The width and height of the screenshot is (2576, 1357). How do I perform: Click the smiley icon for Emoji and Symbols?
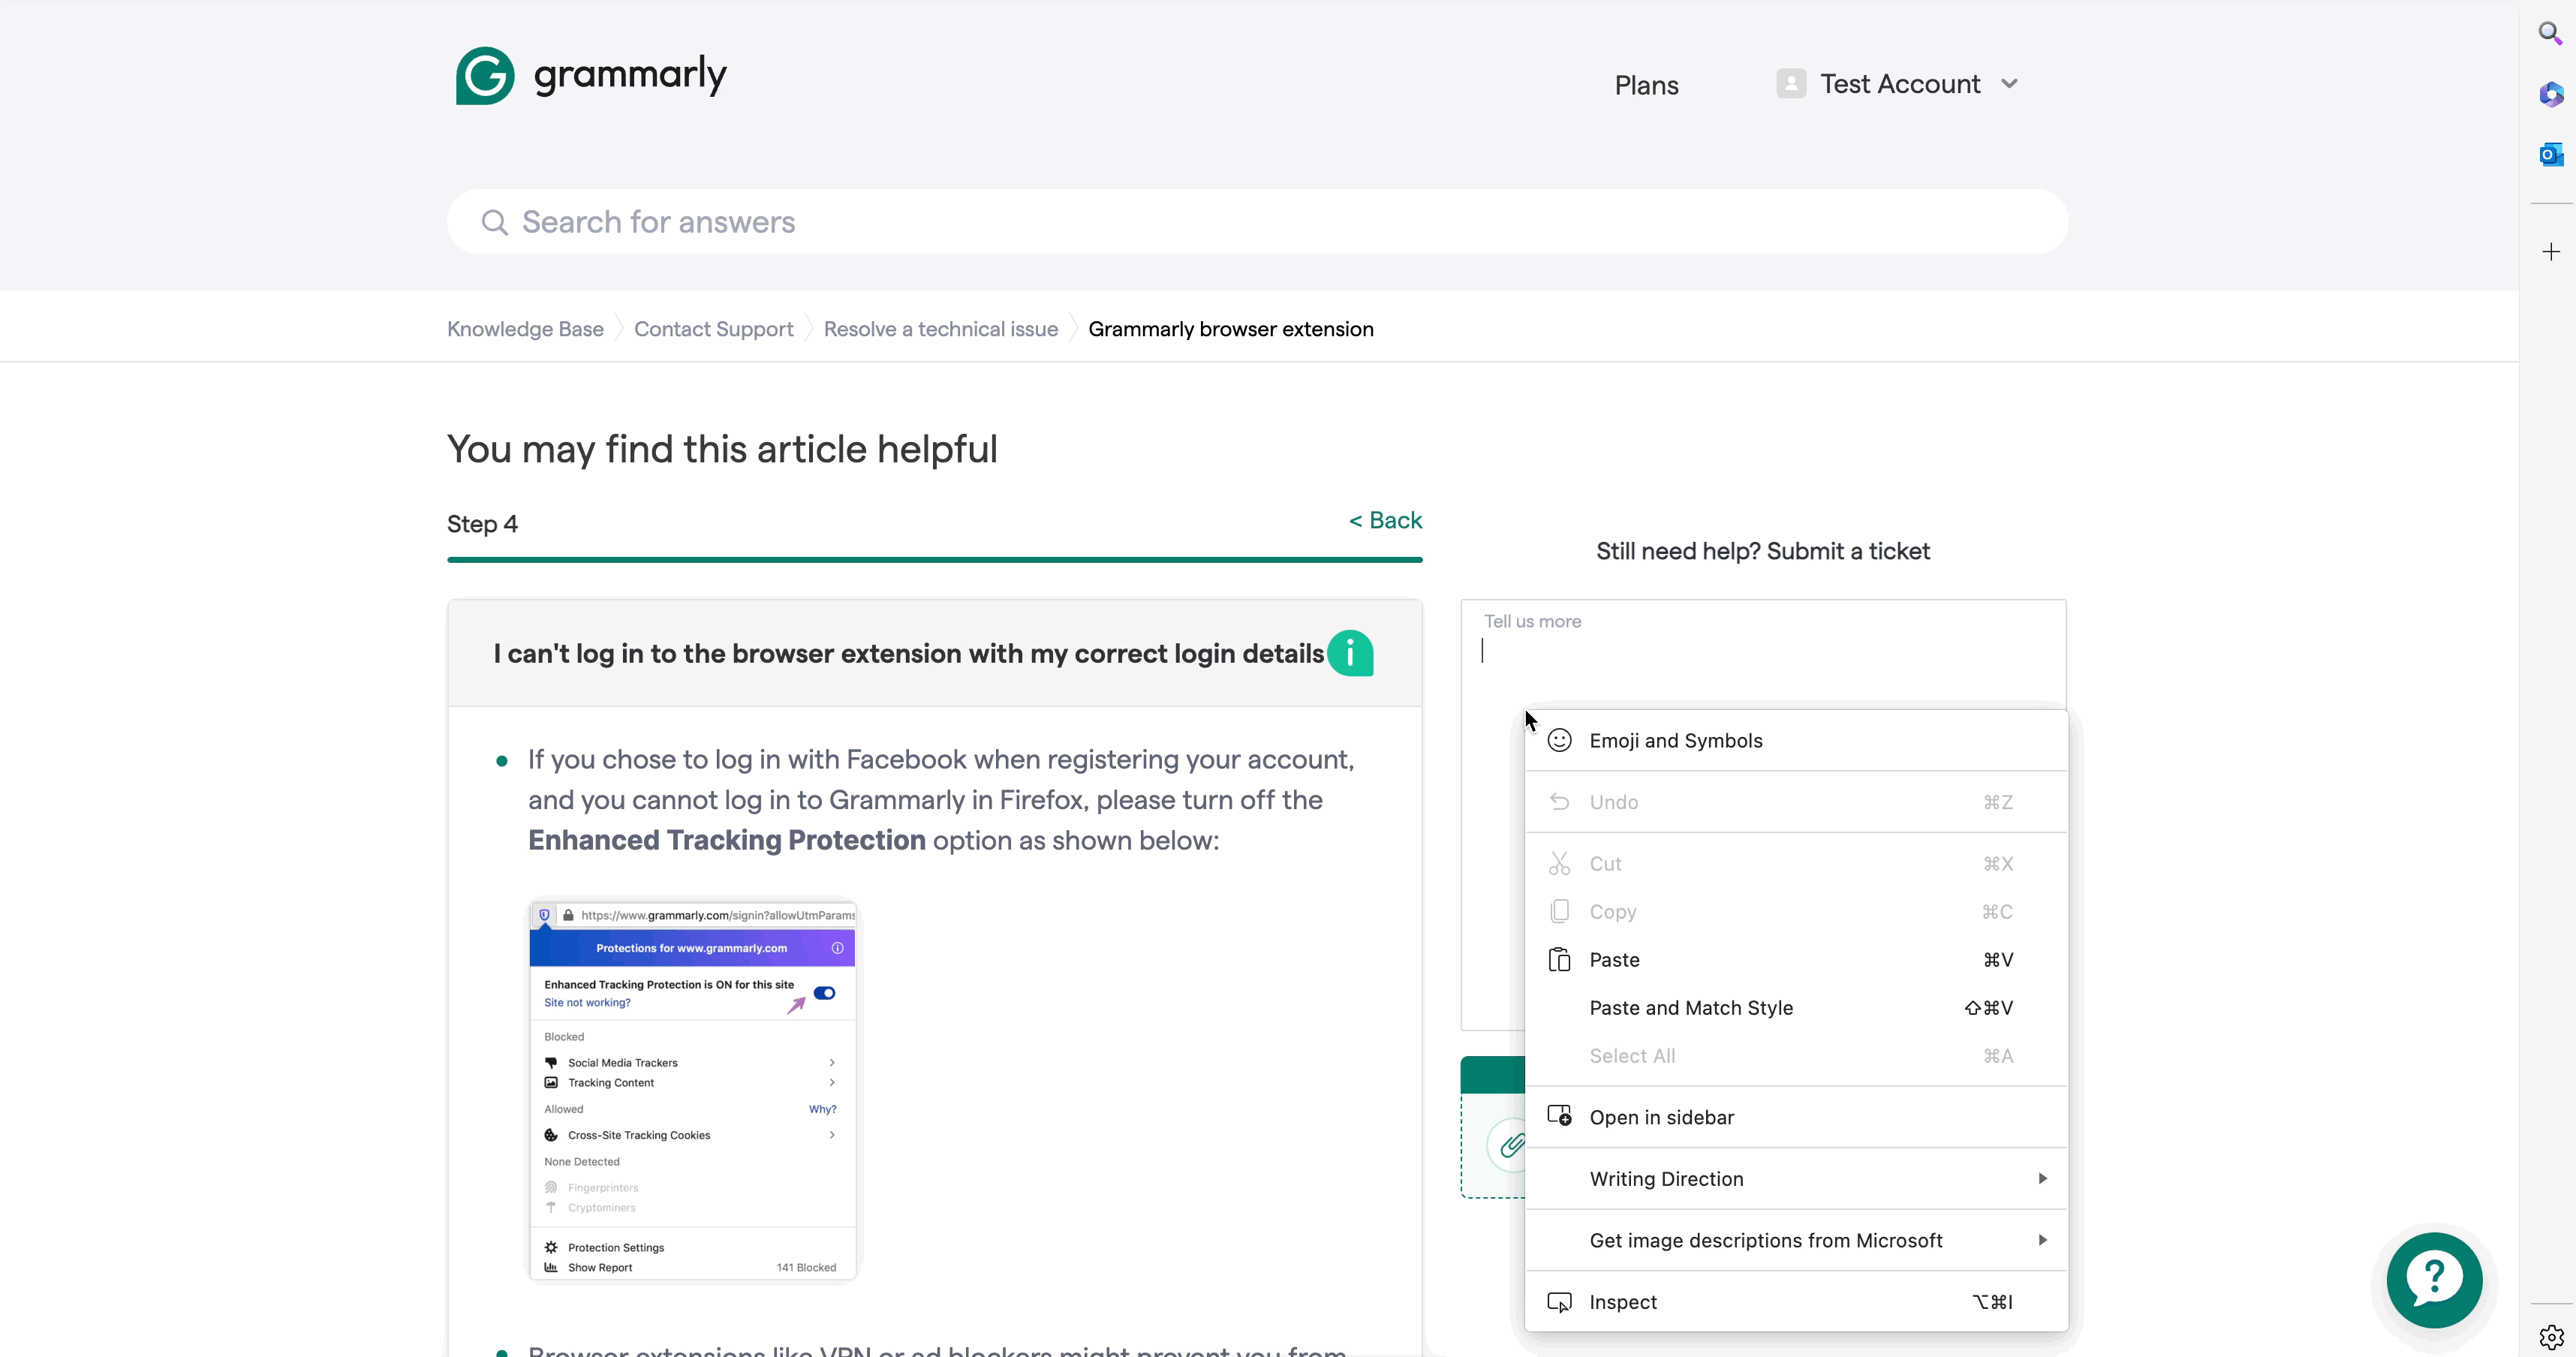[x=1559, y=741]
